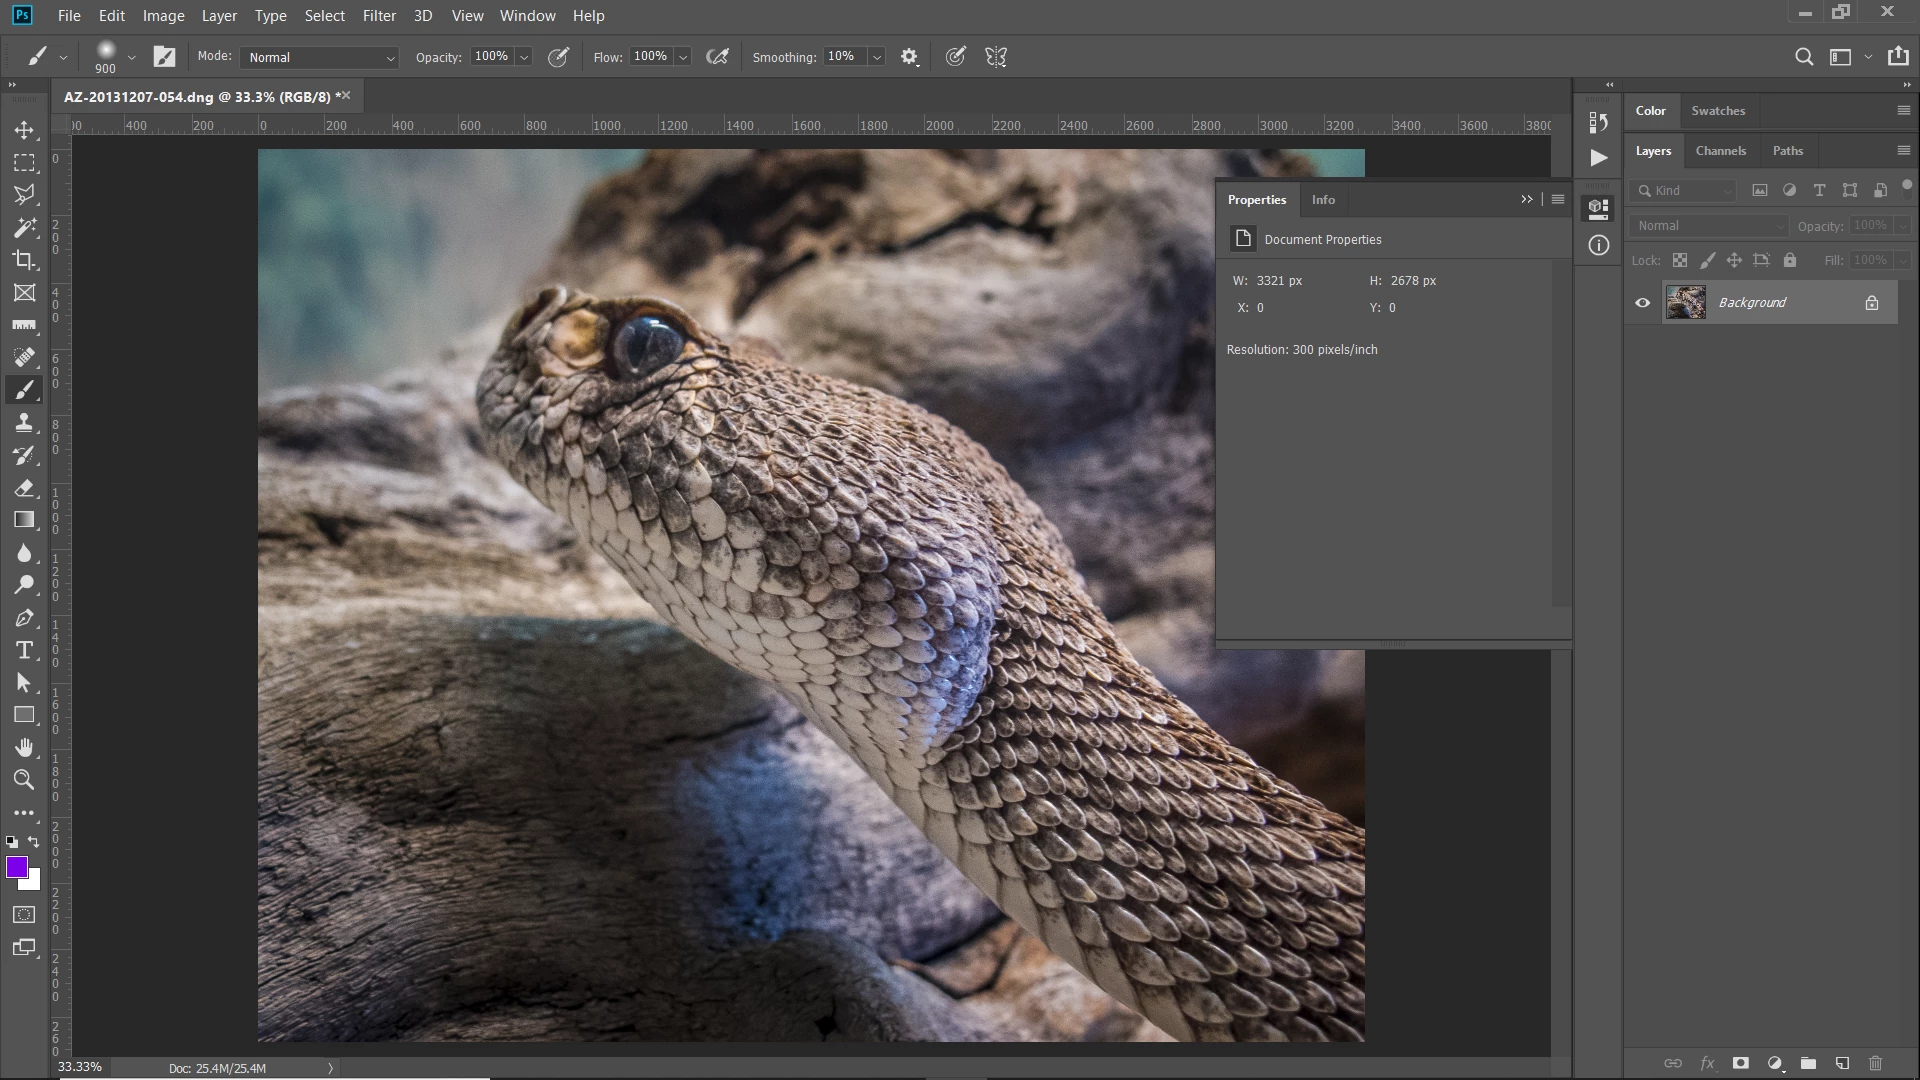This screenshot has height=1080, width=1920.
Task: Click the purple foreground color swatch
Action: tap(16, 867)
